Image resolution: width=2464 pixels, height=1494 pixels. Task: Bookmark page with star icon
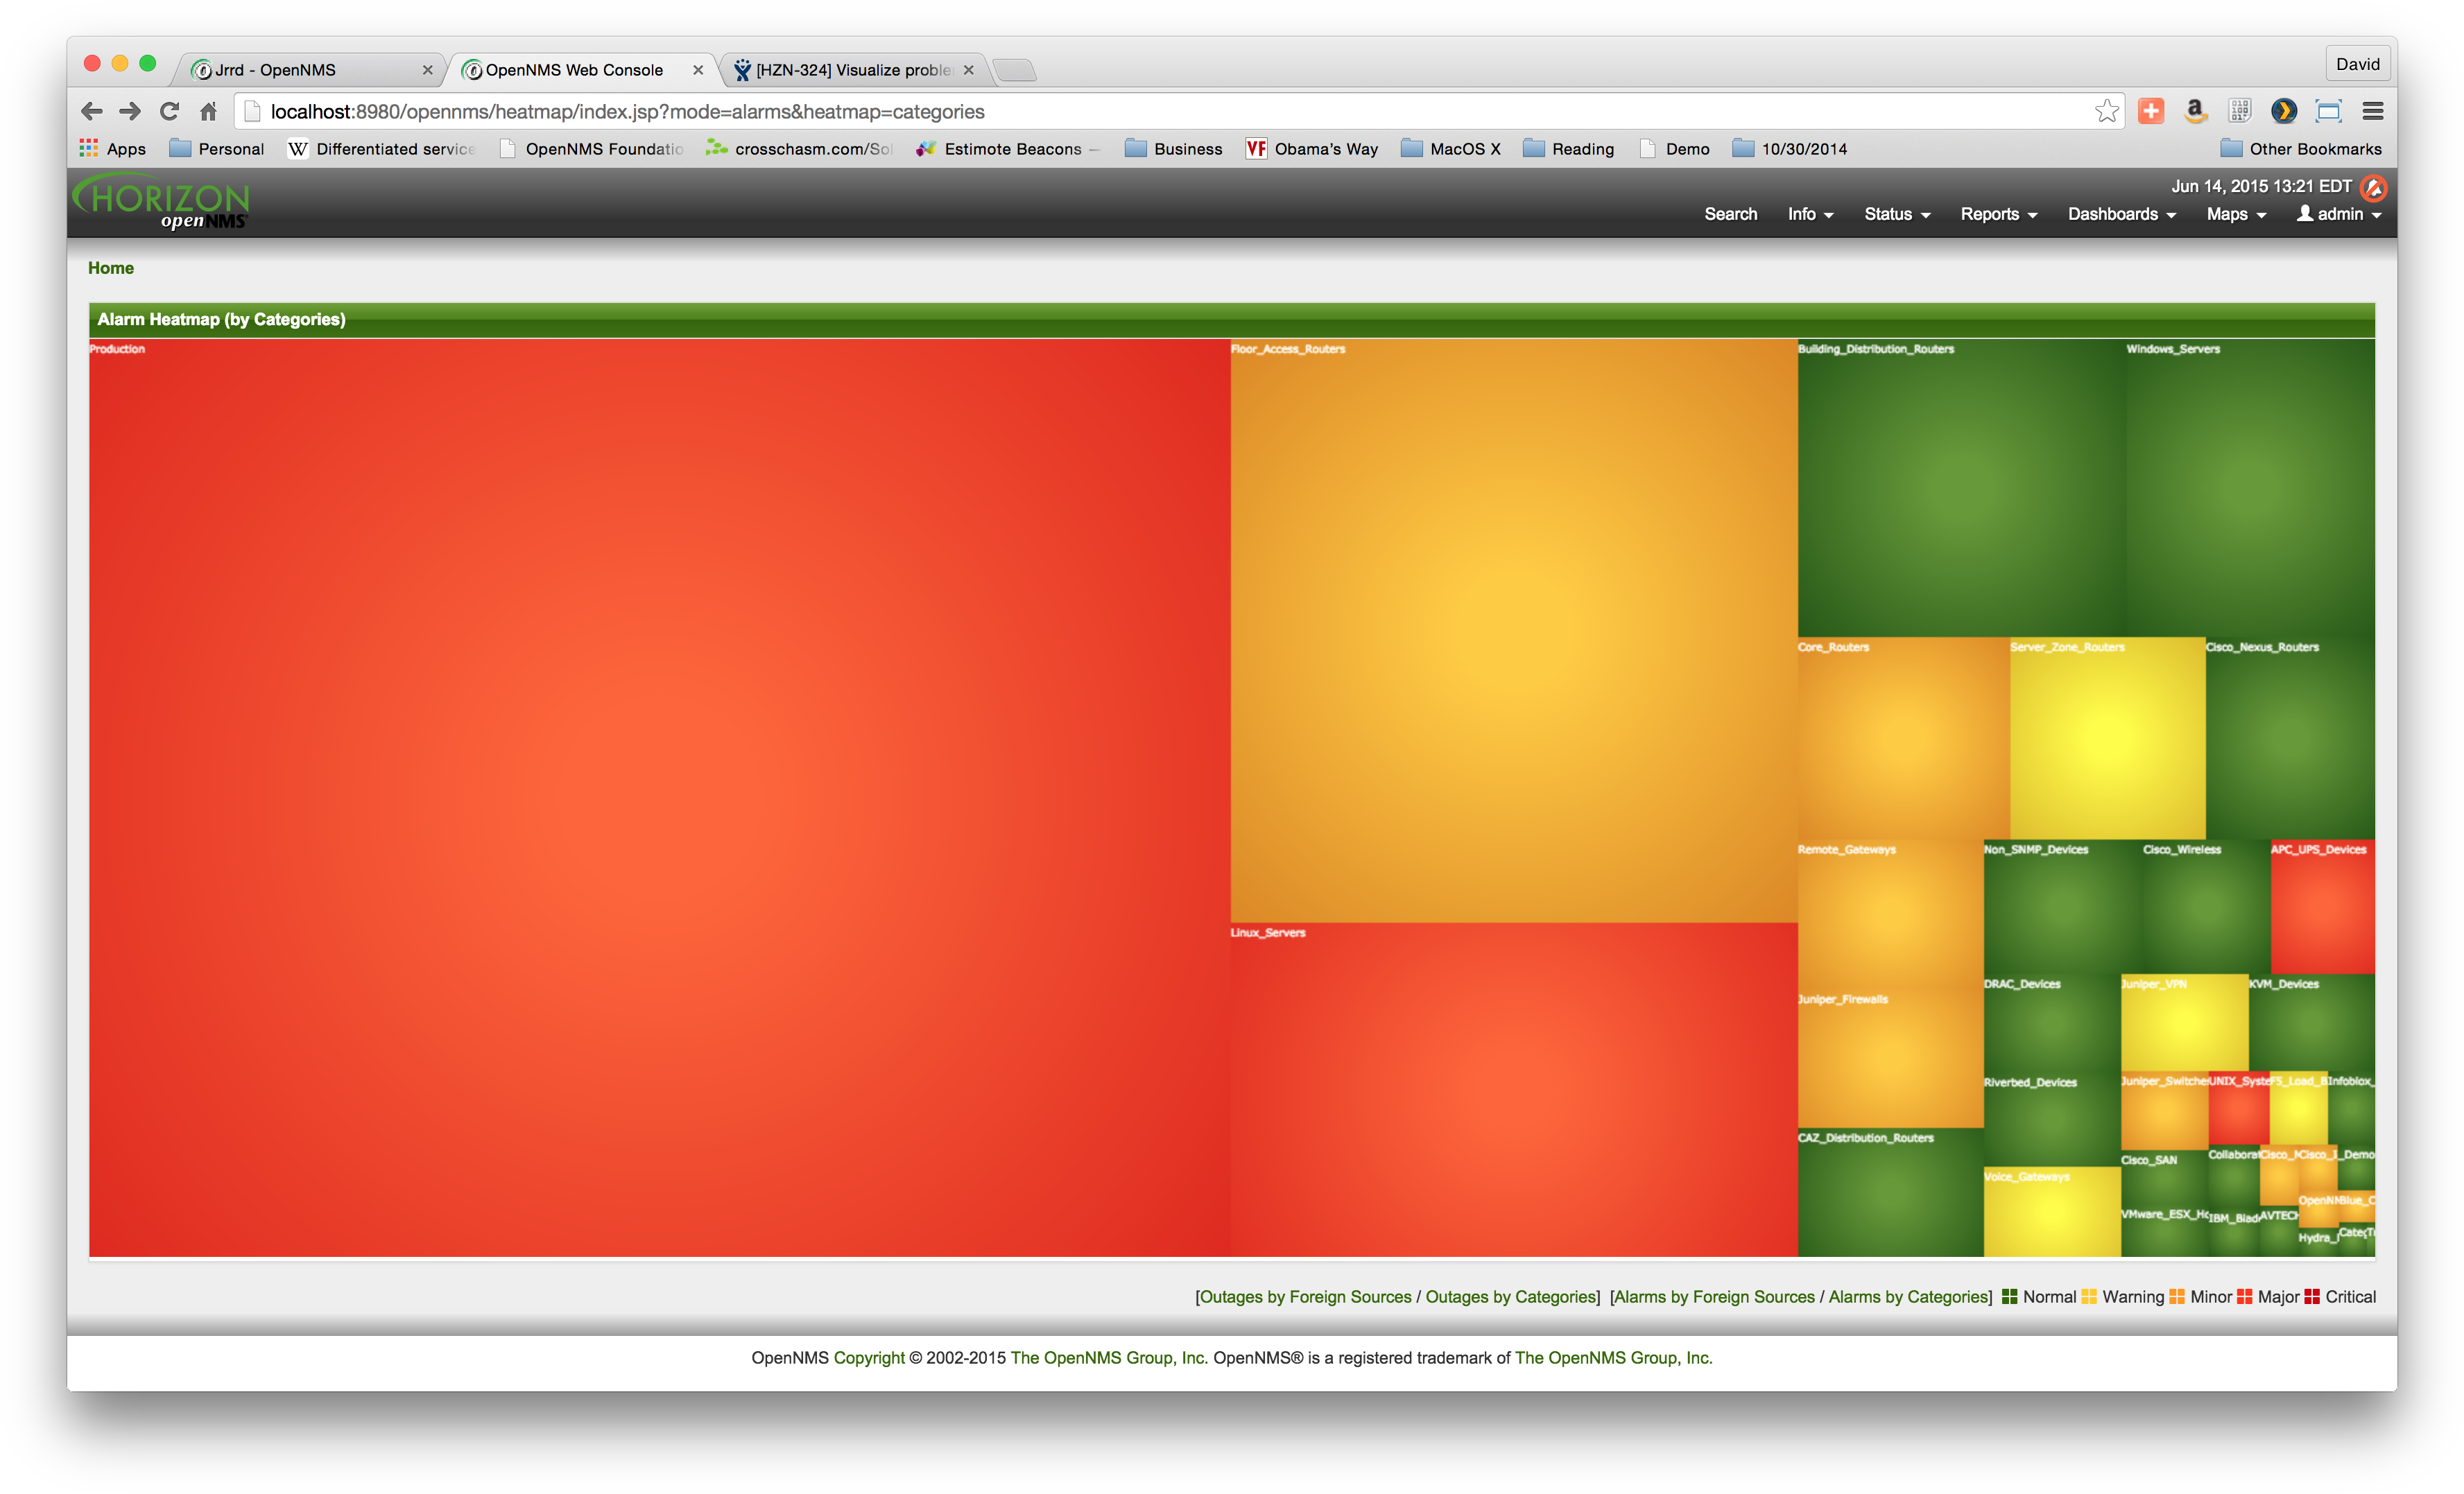[x=2106, y=111]
